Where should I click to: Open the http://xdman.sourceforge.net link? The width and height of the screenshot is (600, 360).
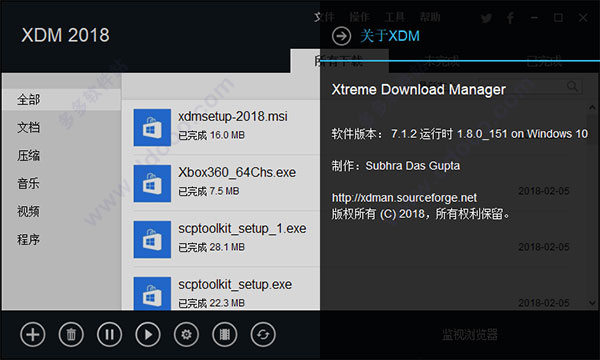pos(404,198)
